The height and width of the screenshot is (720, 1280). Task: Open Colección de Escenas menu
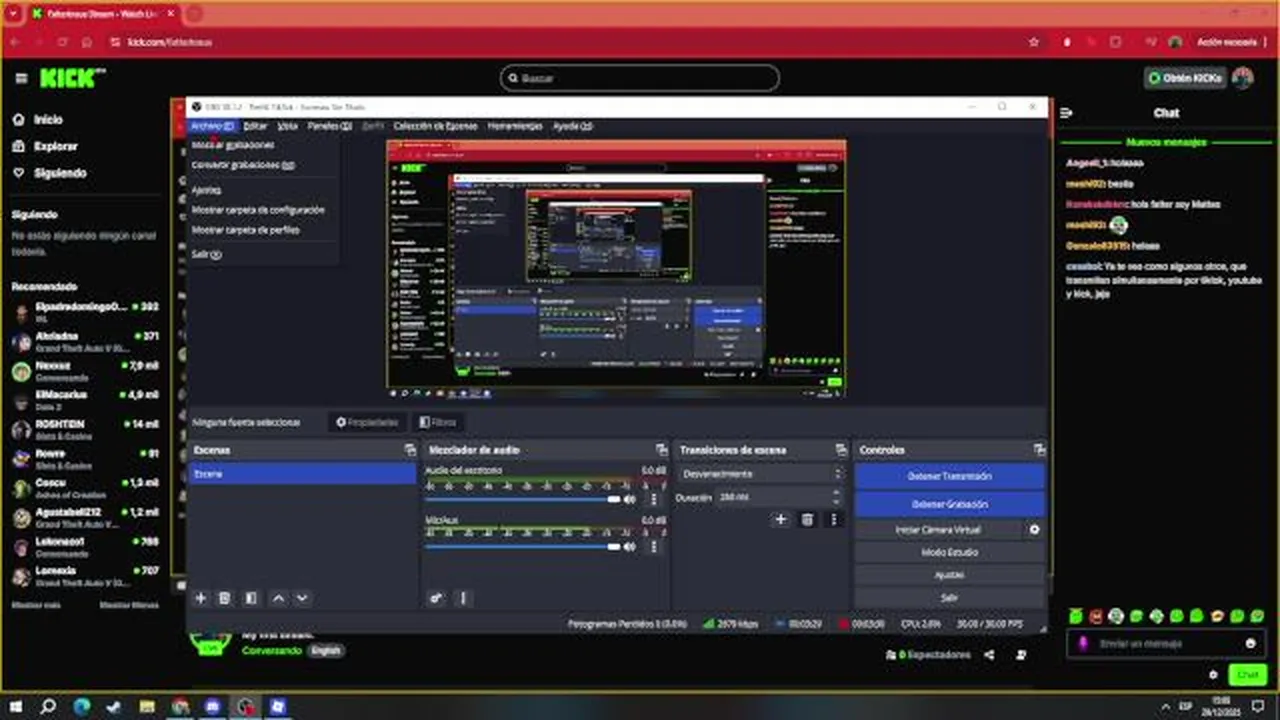click(x=435, y=126)
